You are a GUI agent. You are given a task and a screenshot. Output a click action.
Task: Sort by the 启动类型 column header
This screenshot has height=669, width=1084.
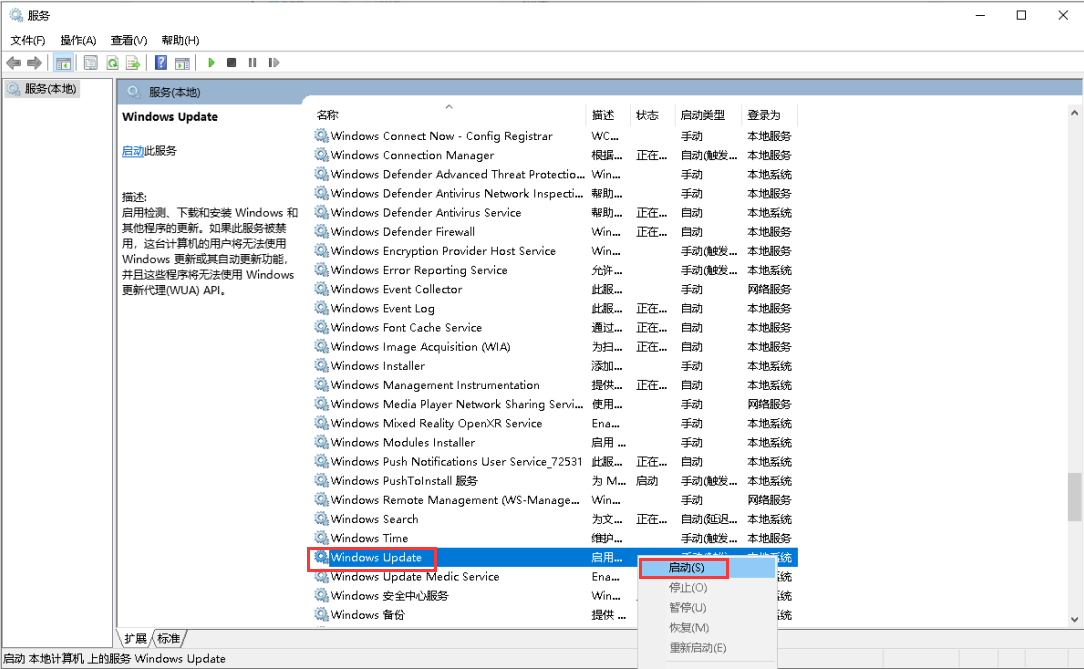(x=708, y=115)
